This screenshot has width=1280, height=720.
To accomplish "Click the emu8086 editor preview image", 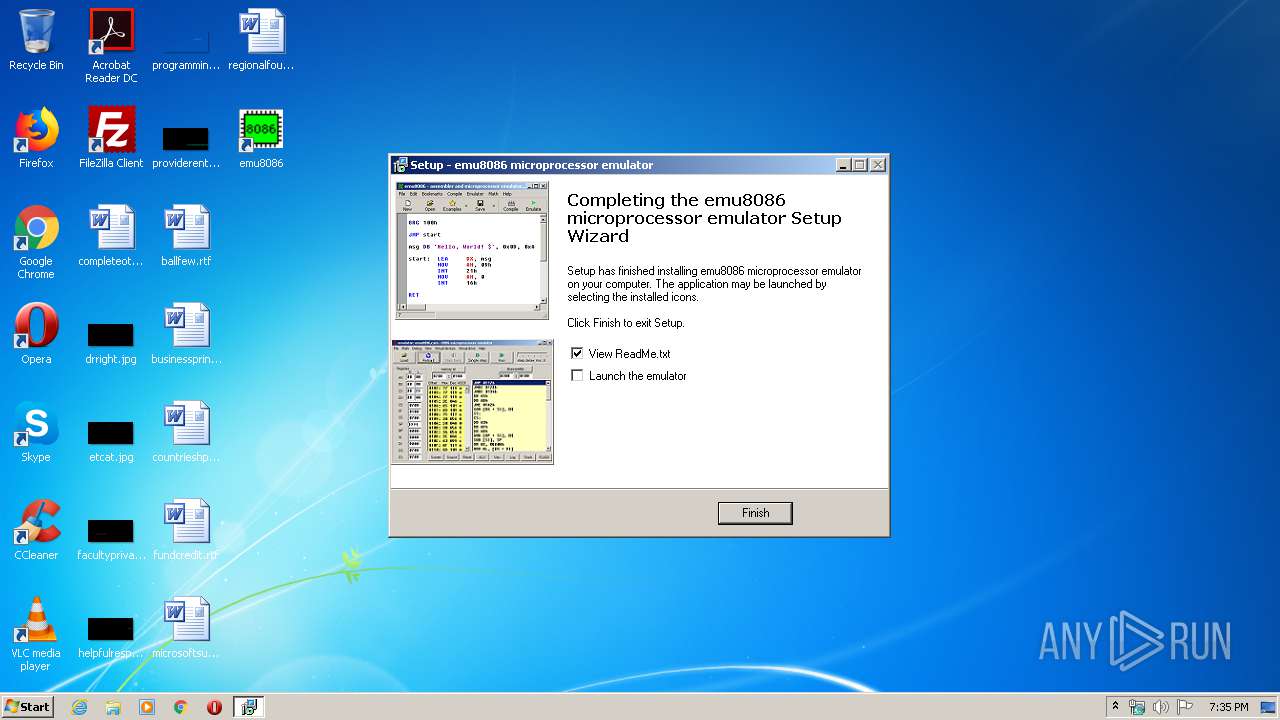I will [x=471, y=250].
